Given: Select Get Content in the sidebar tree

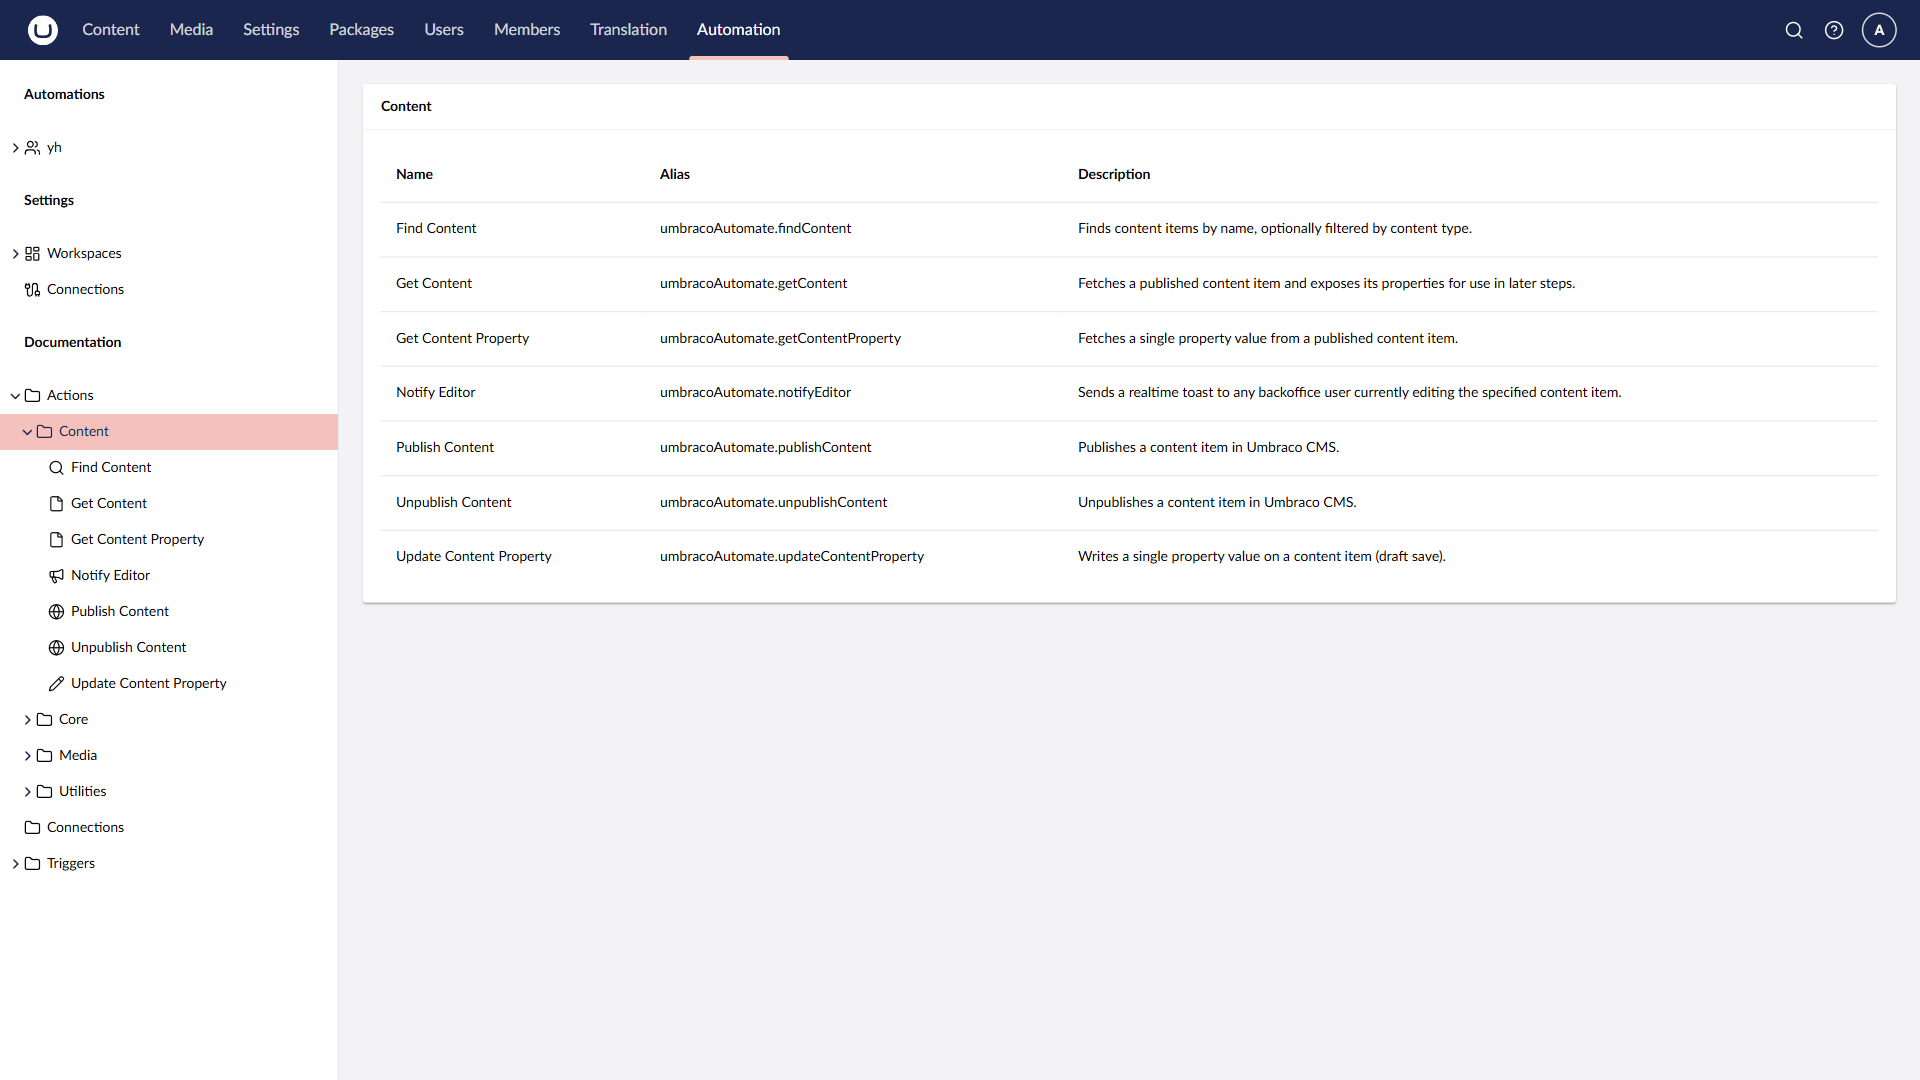Looking at the screenshot, I should [109, 504].
